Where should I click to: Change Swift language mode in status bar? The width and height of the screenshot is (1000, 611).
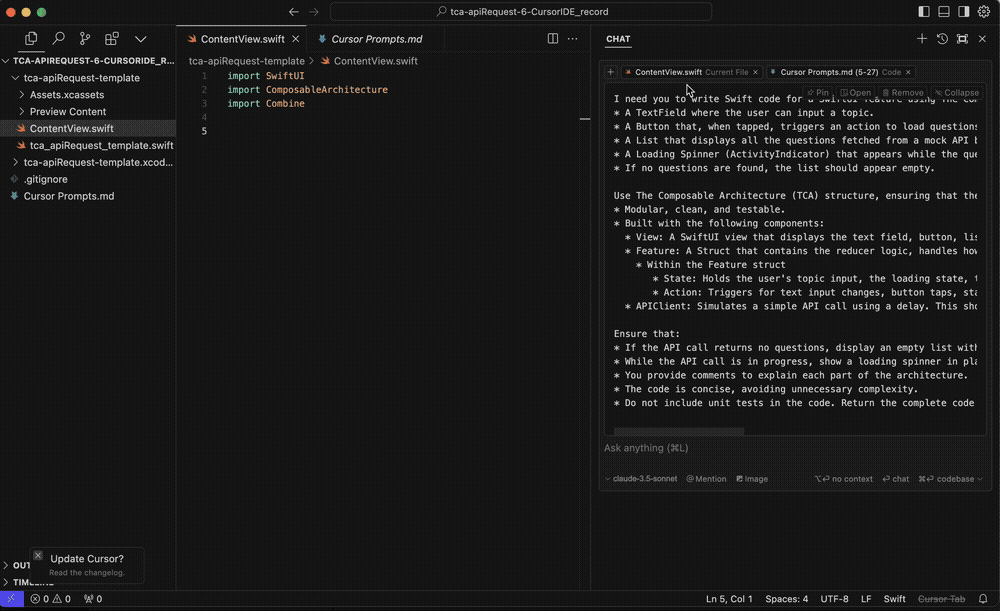tap(894, 599)
